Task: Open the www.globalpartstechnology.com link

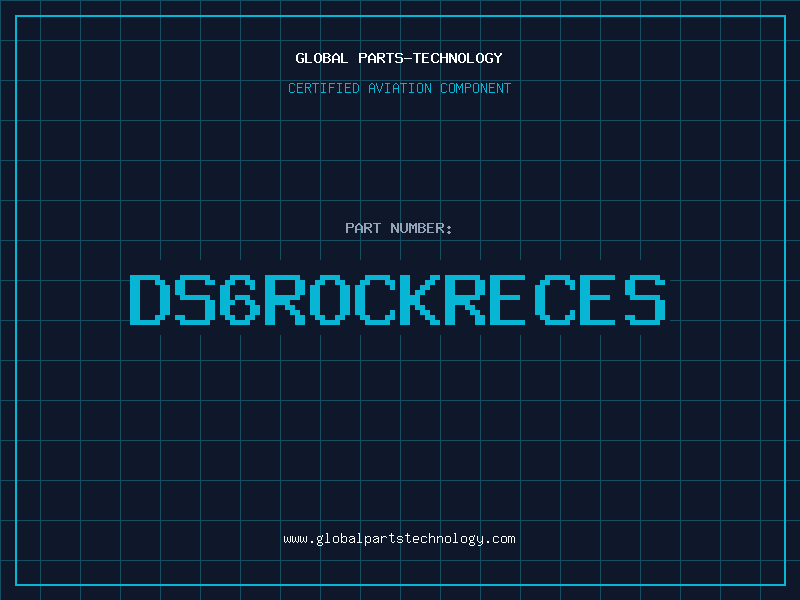Action: pos(399,539)
